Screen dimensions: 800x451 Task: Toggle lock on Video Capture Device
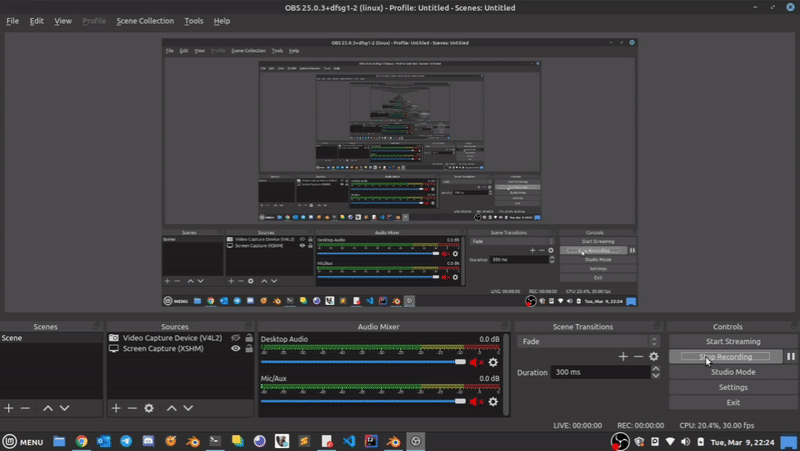click(249, 338)
